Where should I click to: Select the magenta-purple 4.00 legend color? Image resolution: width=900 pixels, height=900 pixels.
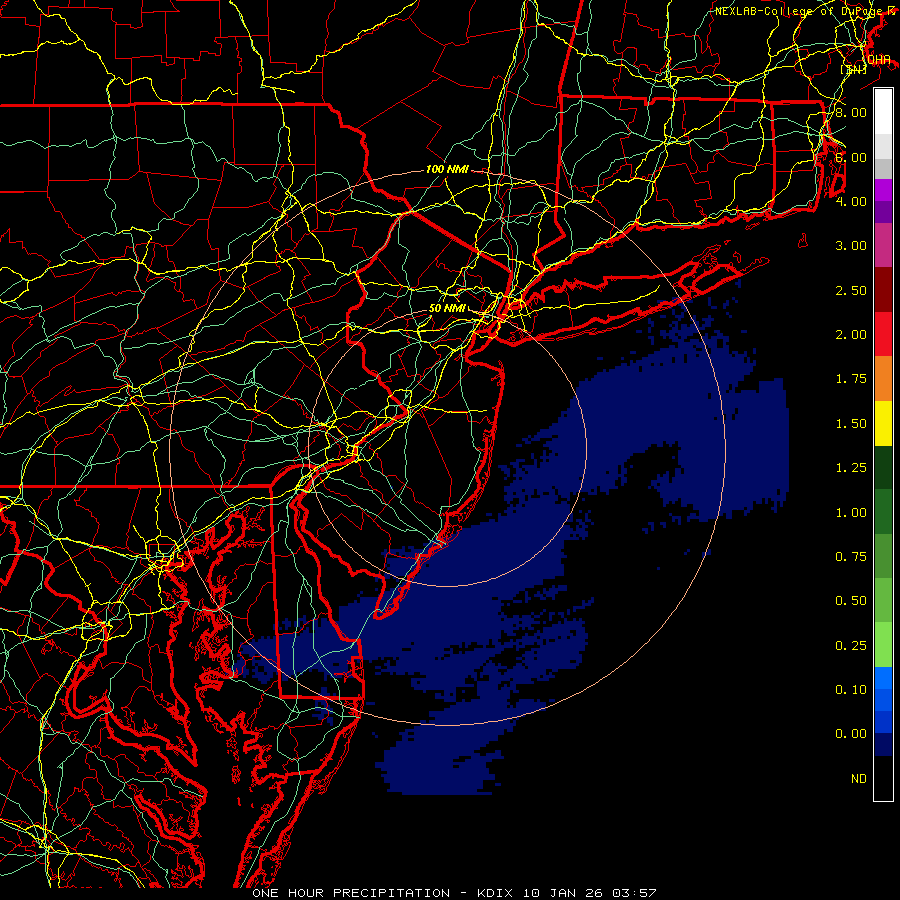883,191
